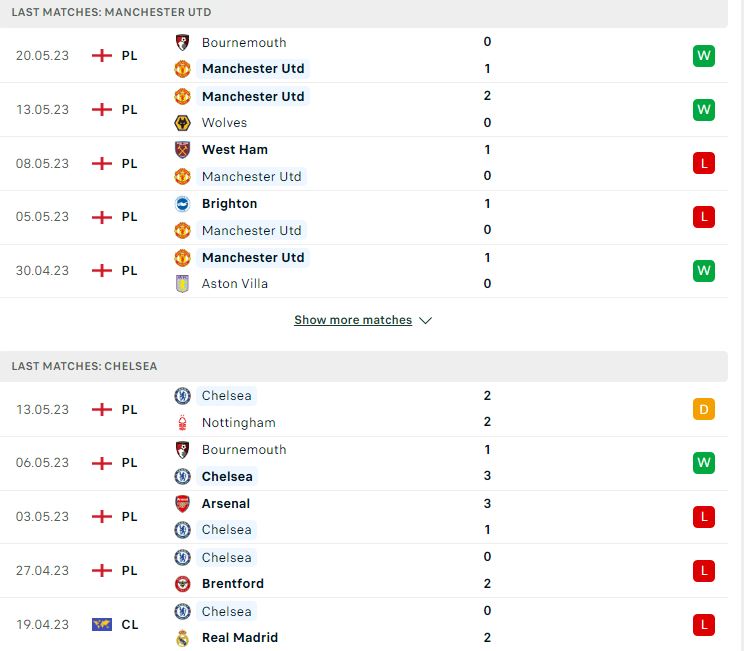744x651 pixels.
Task: Click the Arsenal club crest icon
Action: [182, 504]
